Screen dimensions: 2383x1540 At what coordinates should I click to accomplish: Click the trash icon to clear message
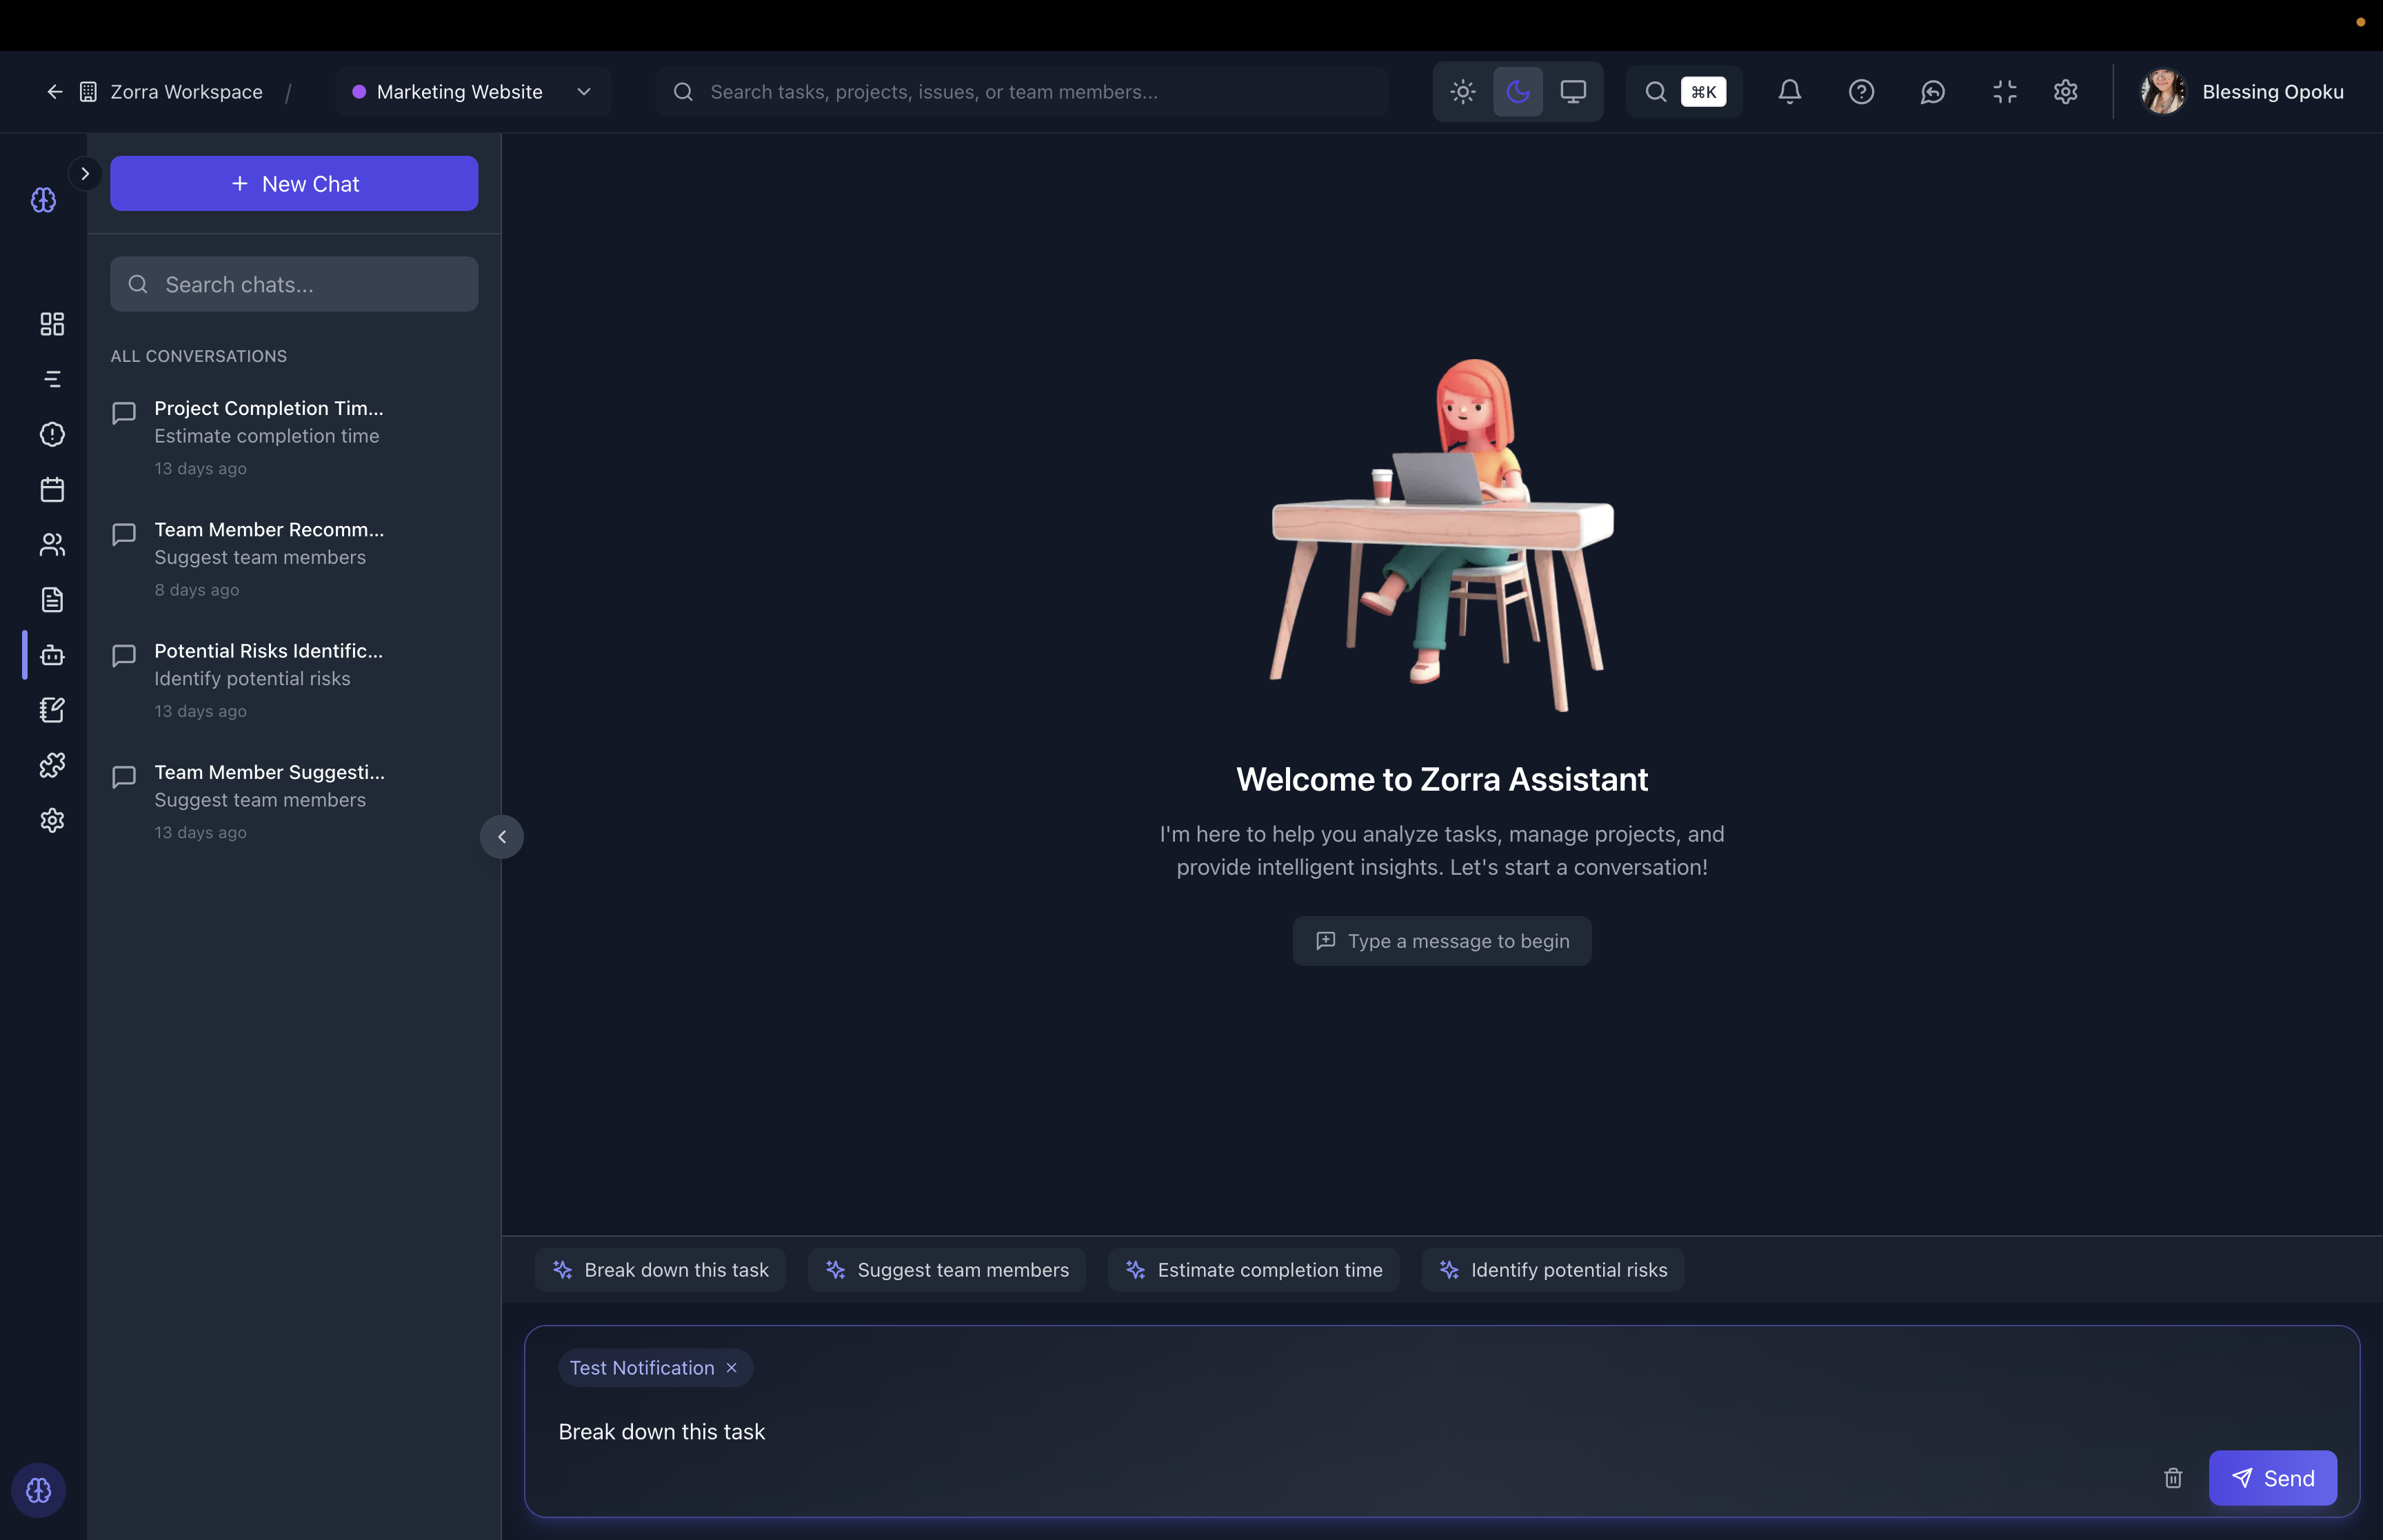point(2173,1478)
